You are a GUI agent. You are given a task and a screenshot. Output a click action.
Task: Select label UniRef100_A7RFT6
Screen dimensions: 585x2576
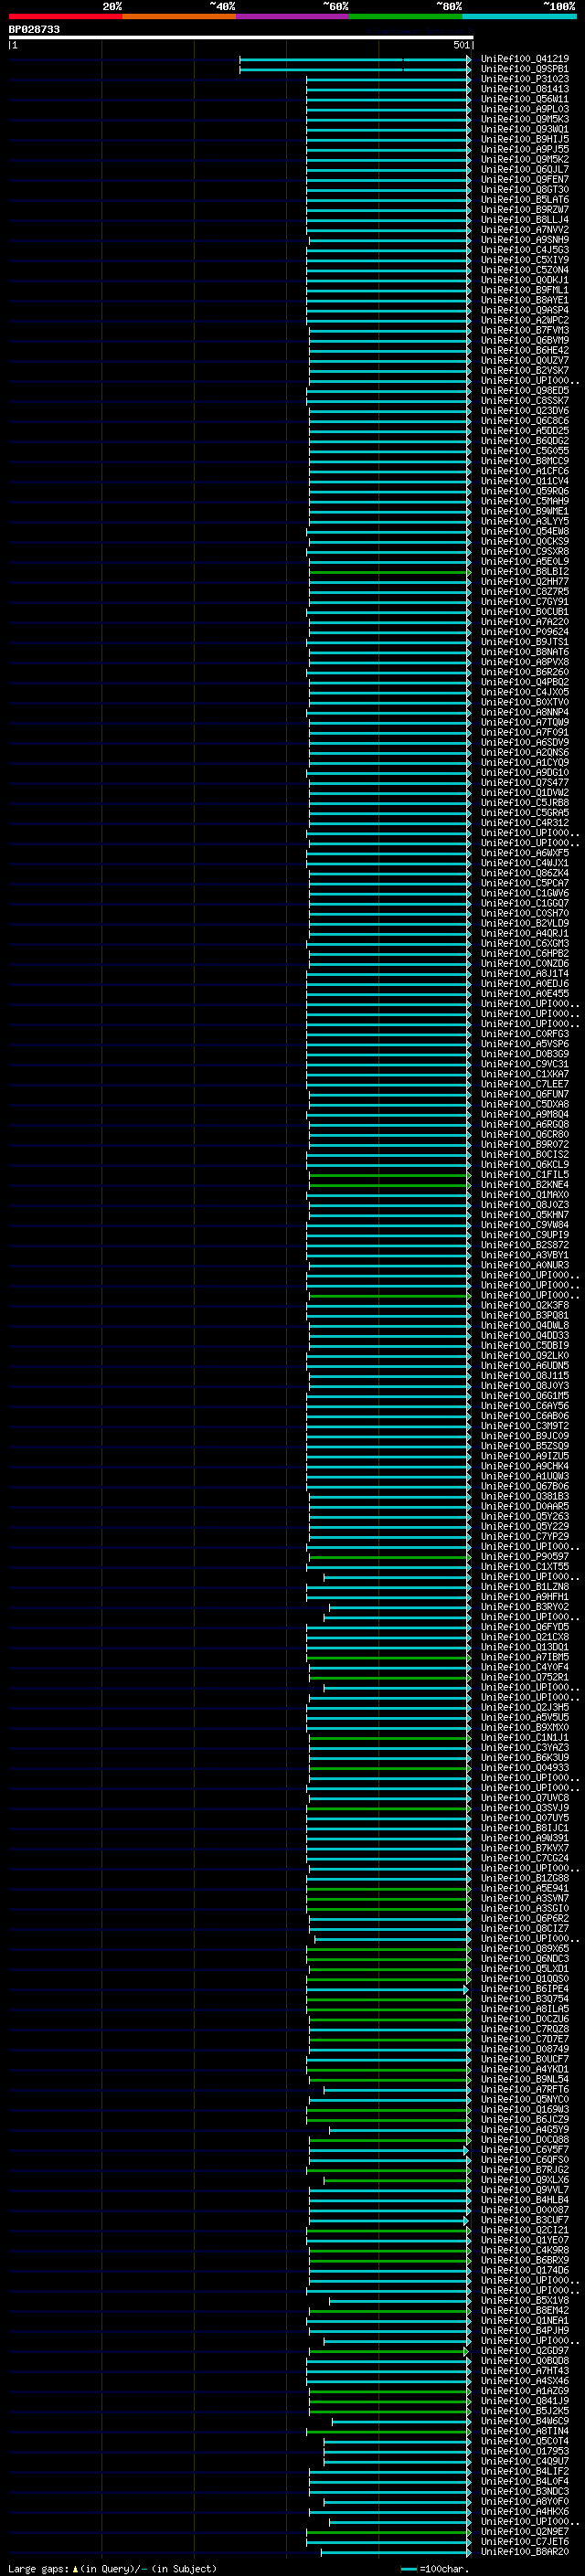coord(525,2089)
